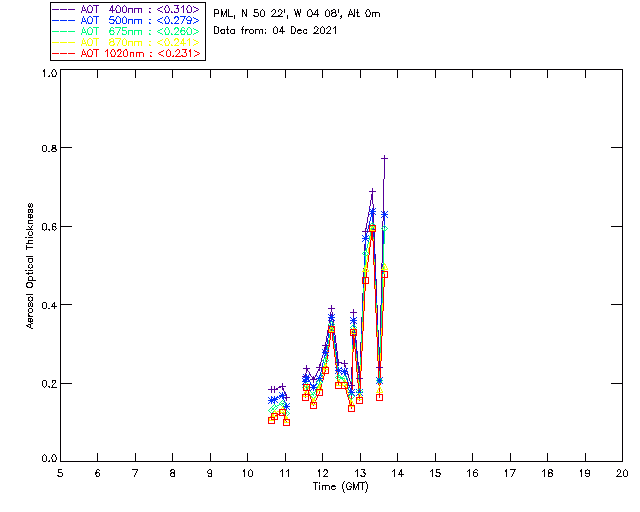Image resolution: width=640 pixels, height=512 pixels.
Task: Click the x-axis tick label 9
Action: pos(210,473)
